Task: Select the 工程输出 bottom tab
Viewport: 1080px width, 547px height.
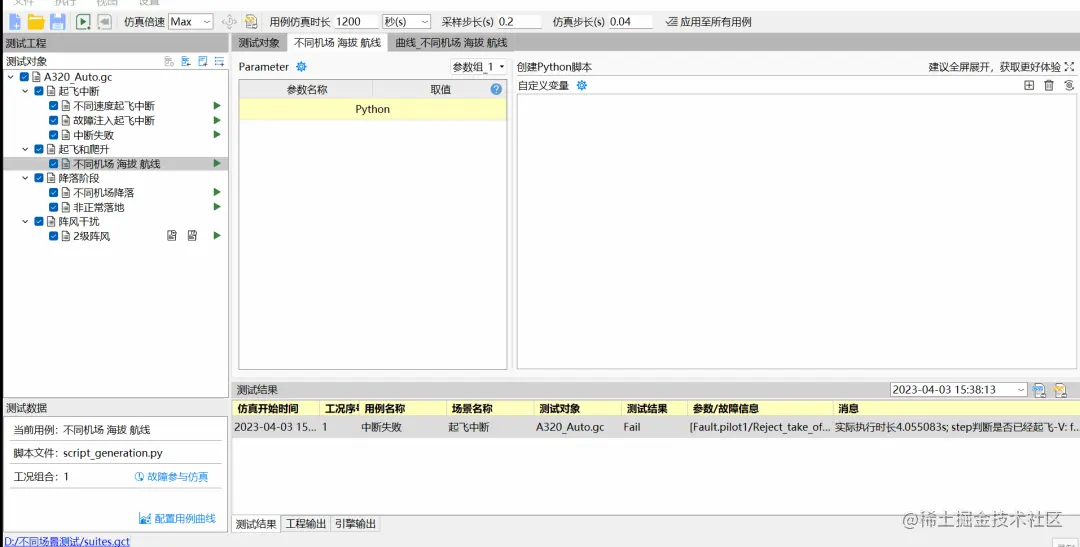Action: click(307, 524)
